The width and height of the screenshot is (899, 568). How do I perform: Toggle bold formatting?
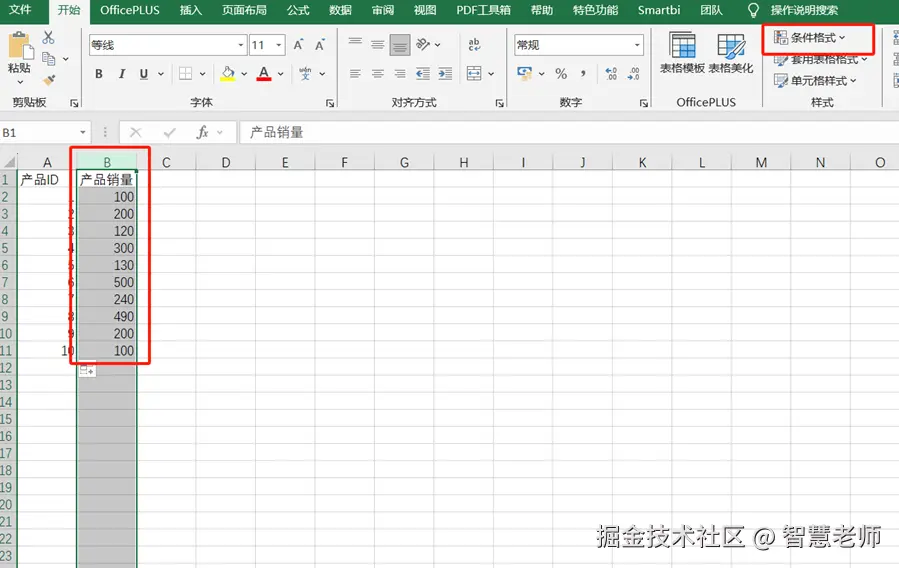[99, 74]
